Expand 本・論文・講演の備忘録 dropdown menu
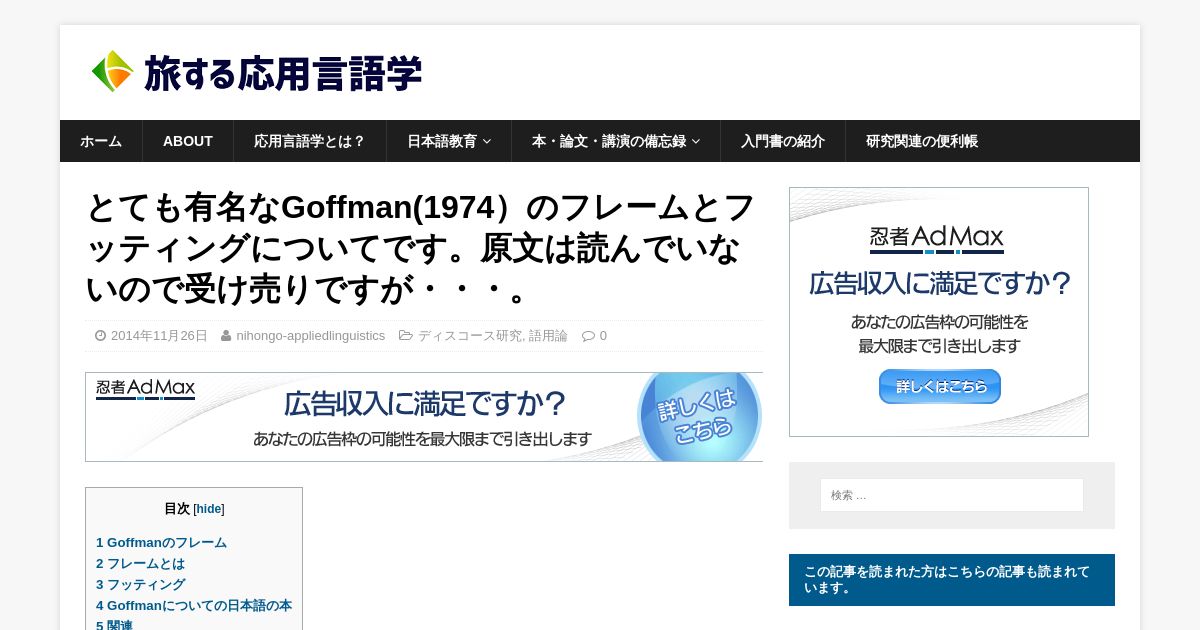The image size is (1200, 630). click(616, 141)
